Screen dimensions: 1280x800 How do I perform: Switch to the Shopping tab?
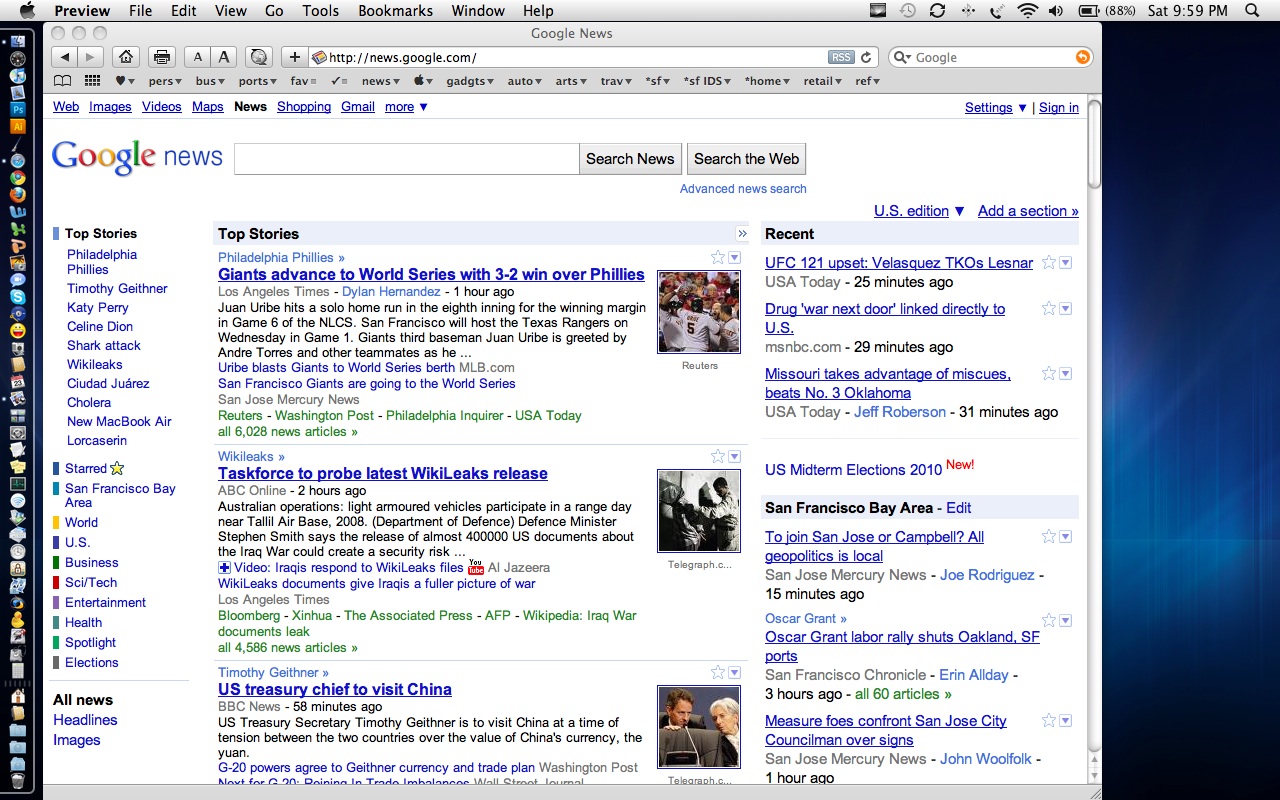point(304,107)
